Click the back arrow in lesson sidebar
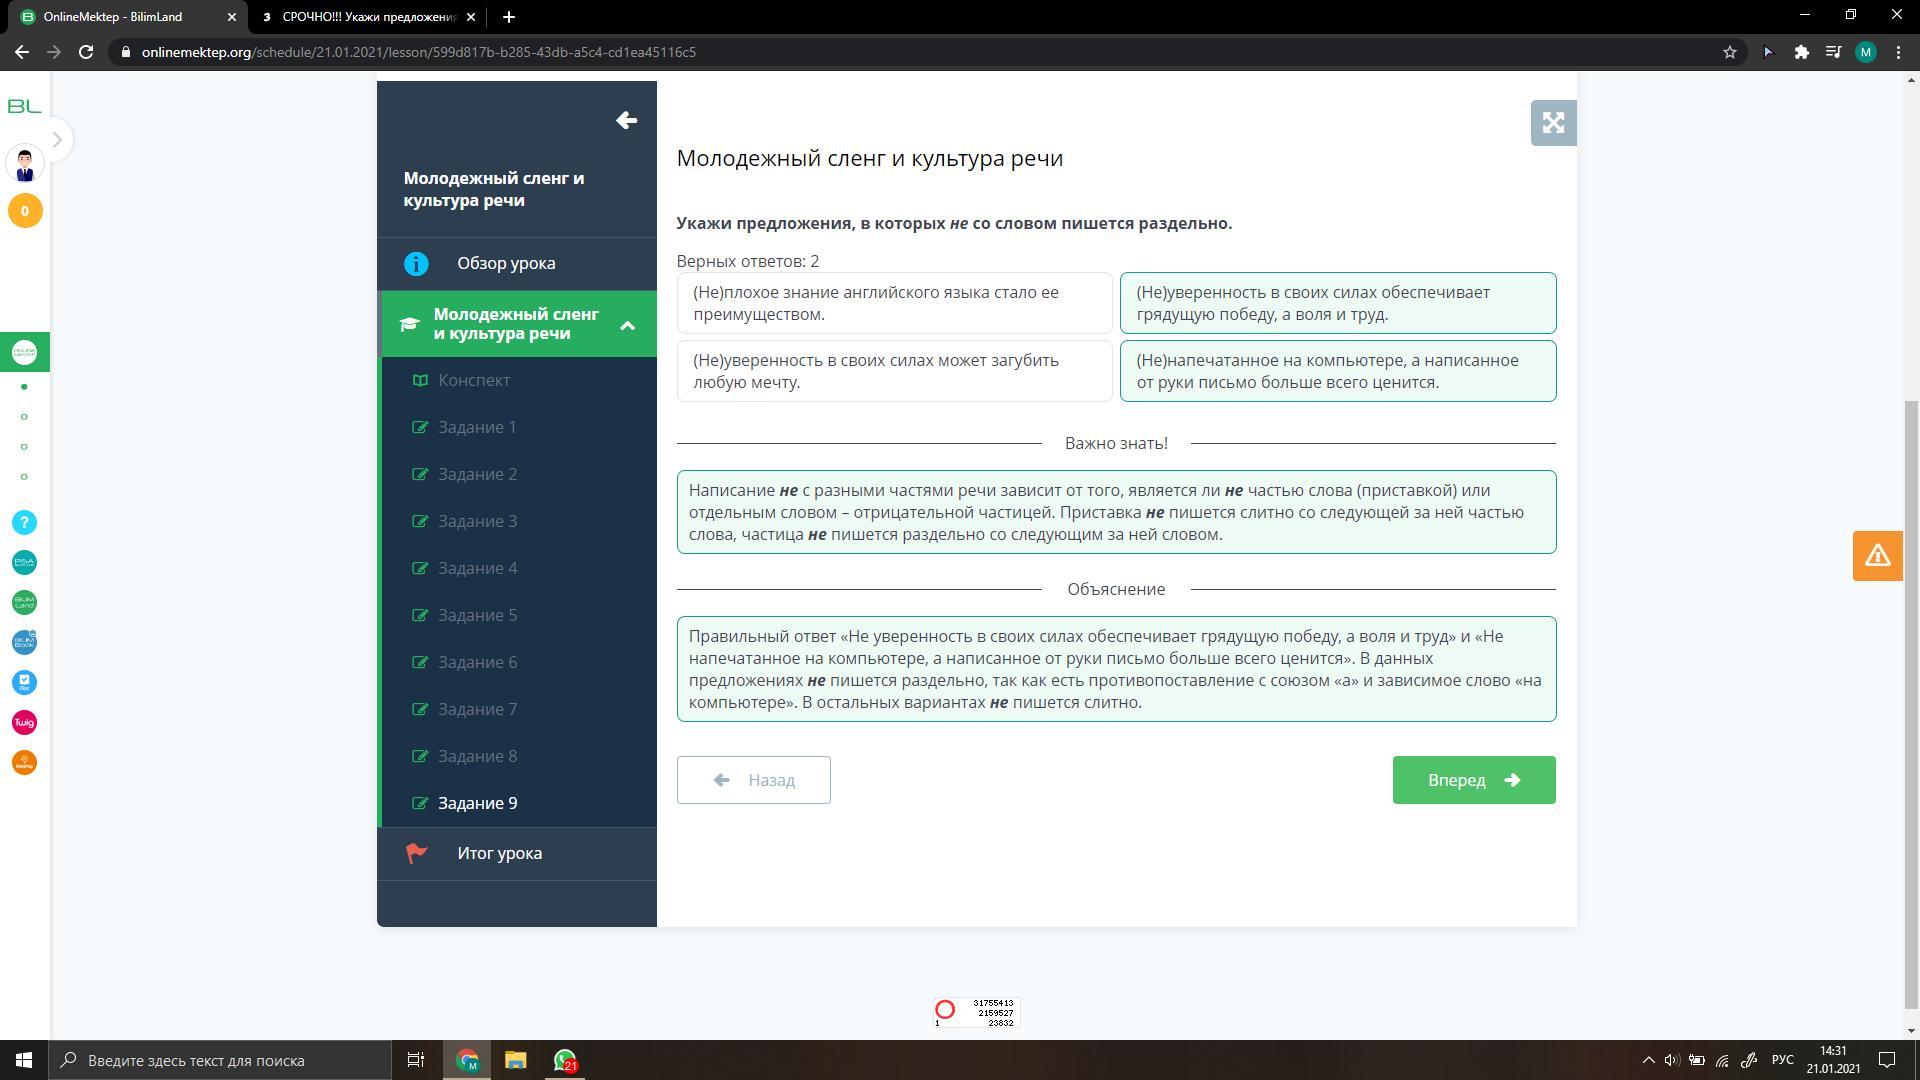Viewport: 1920px width, 1080px height. pos(626,121)
